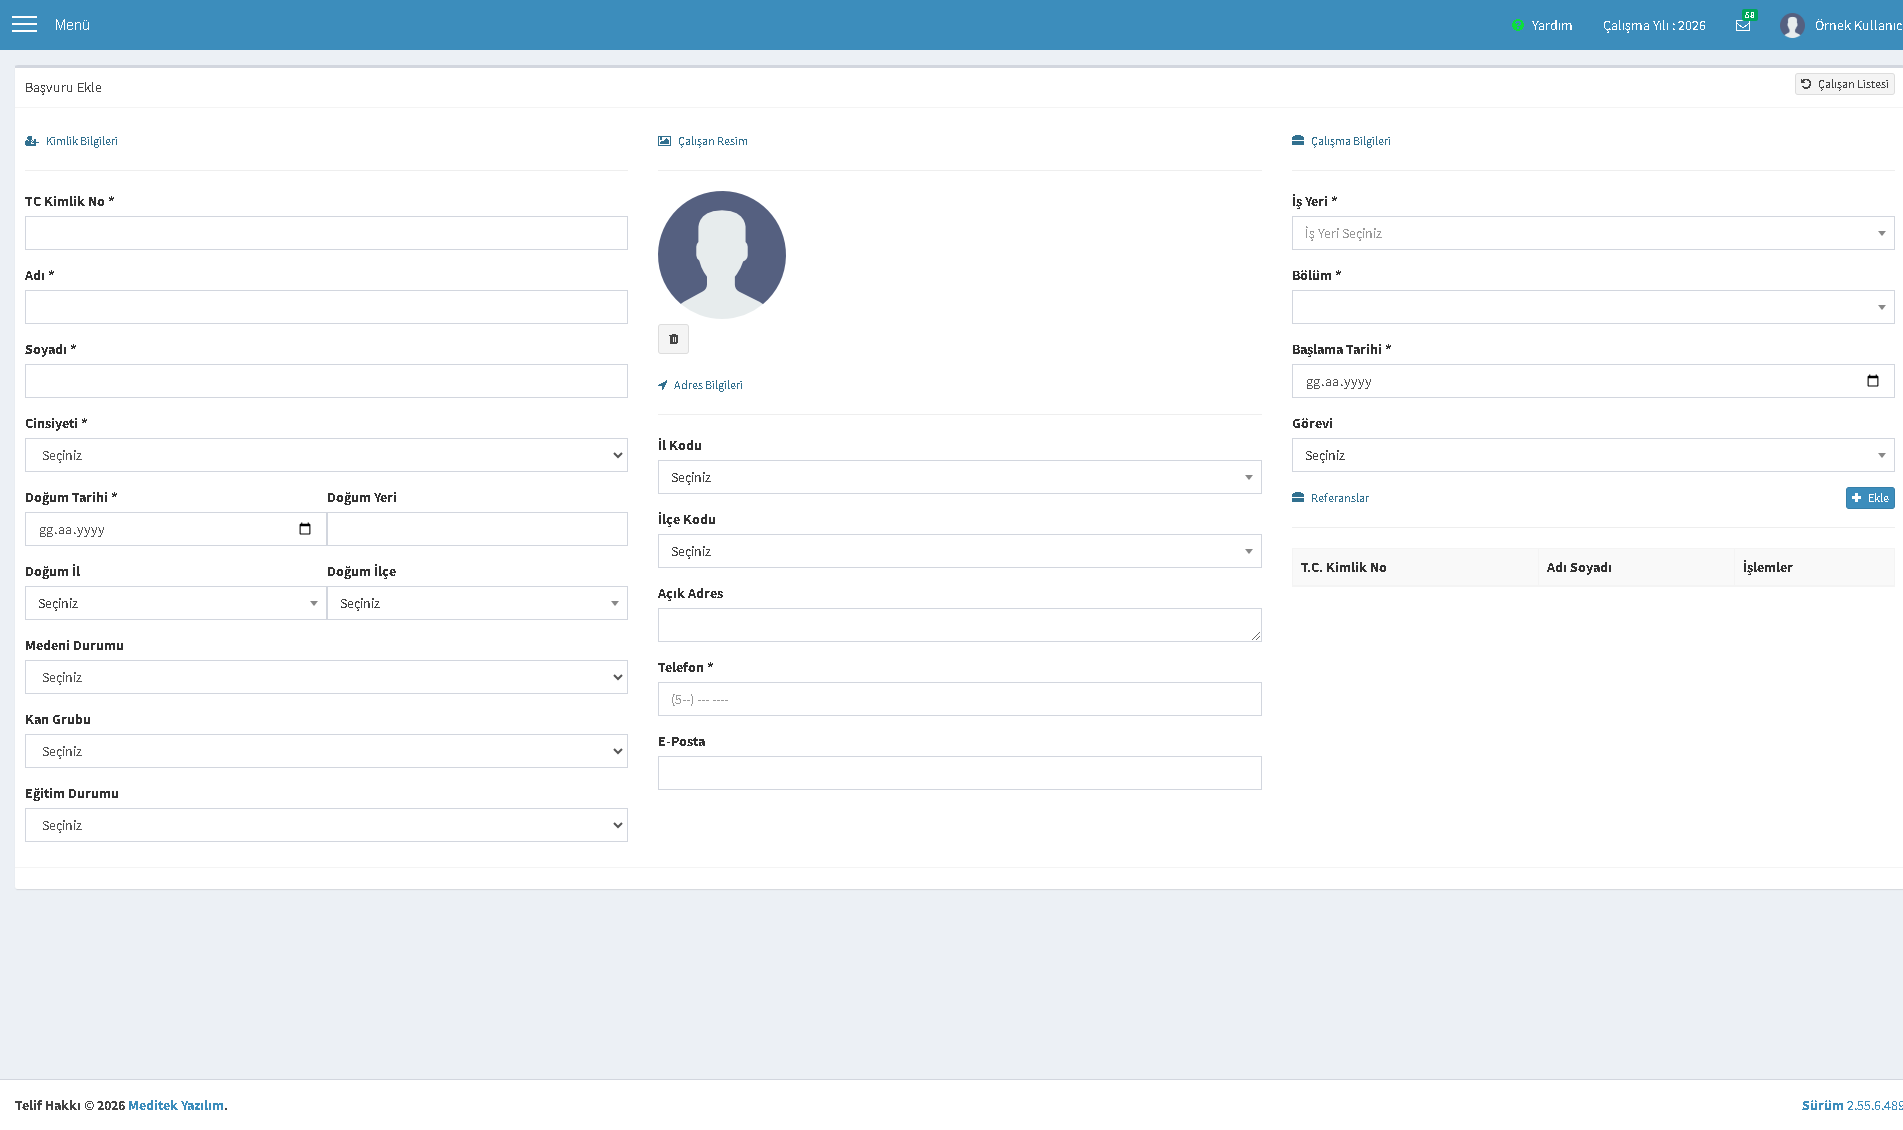1903x1130 pixels.
Task: Click the employee profile picture placeholder
Action: point(722,255)
